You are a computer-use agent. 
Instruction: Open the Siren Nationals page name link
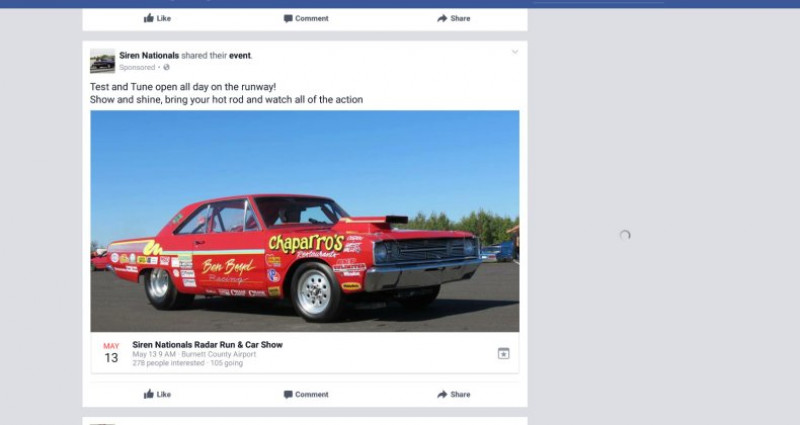[149, 55]
